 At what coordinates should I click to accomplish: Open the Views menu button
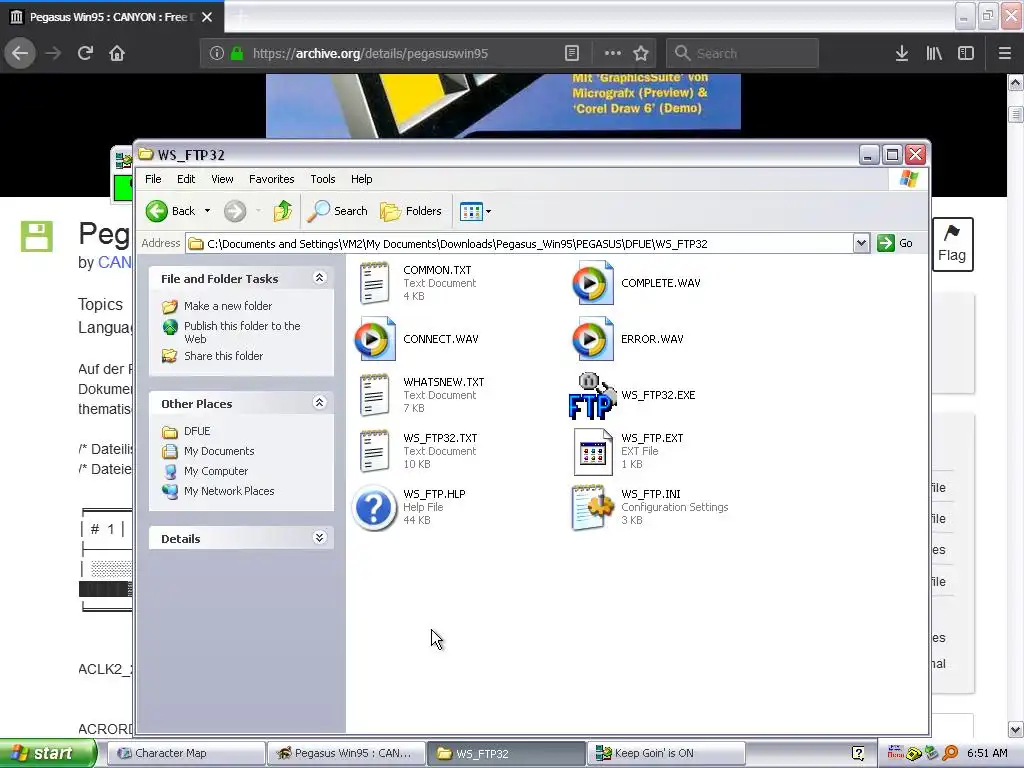[x=475, y=211]
